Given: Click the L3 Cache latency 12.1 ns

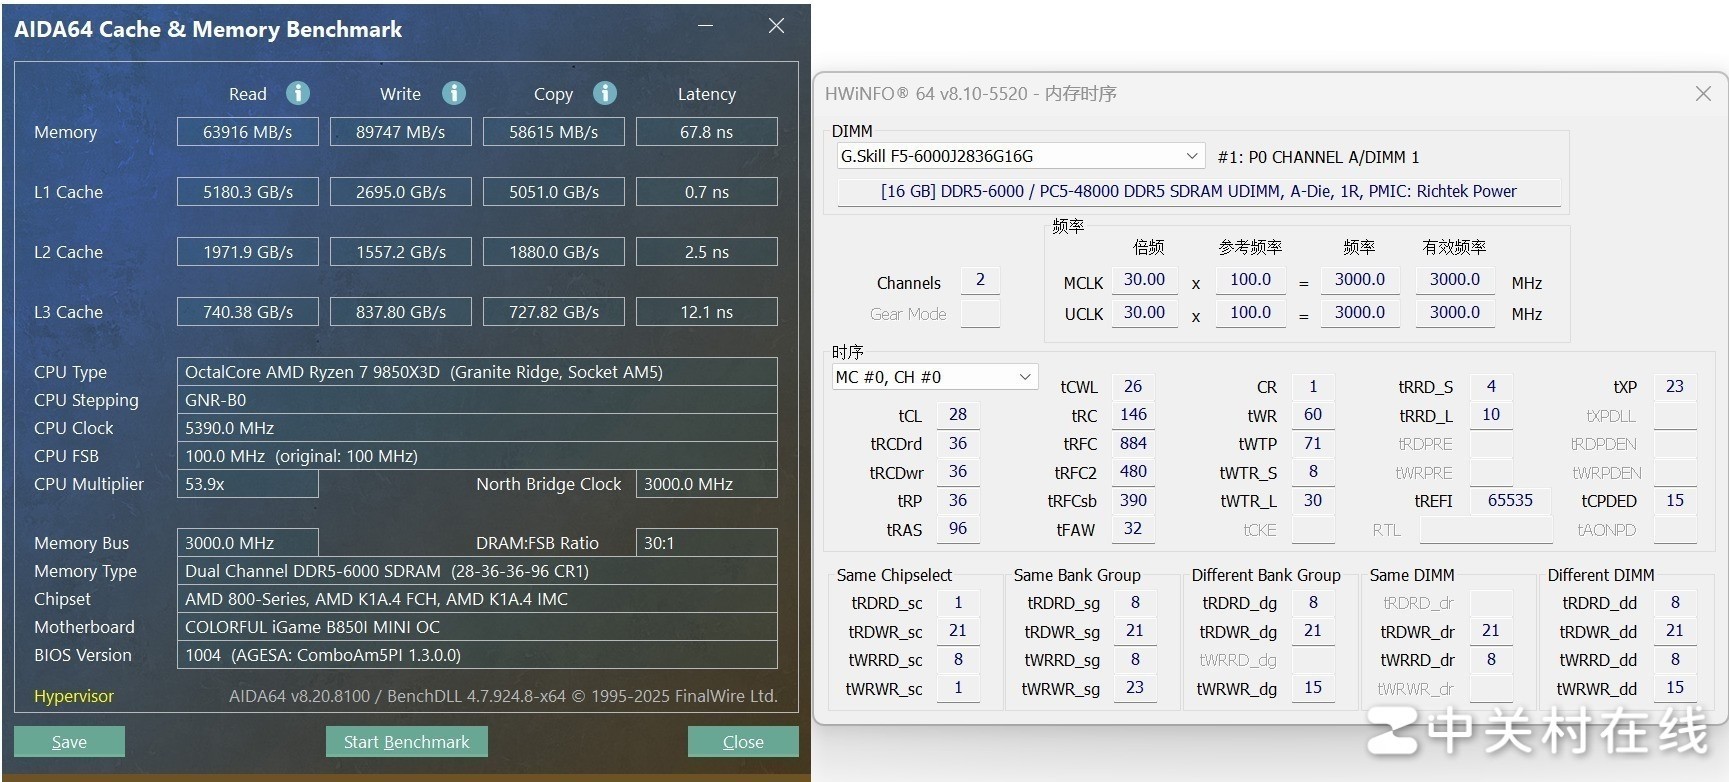Looking at the screenshot, I should (x=707, y=312).
